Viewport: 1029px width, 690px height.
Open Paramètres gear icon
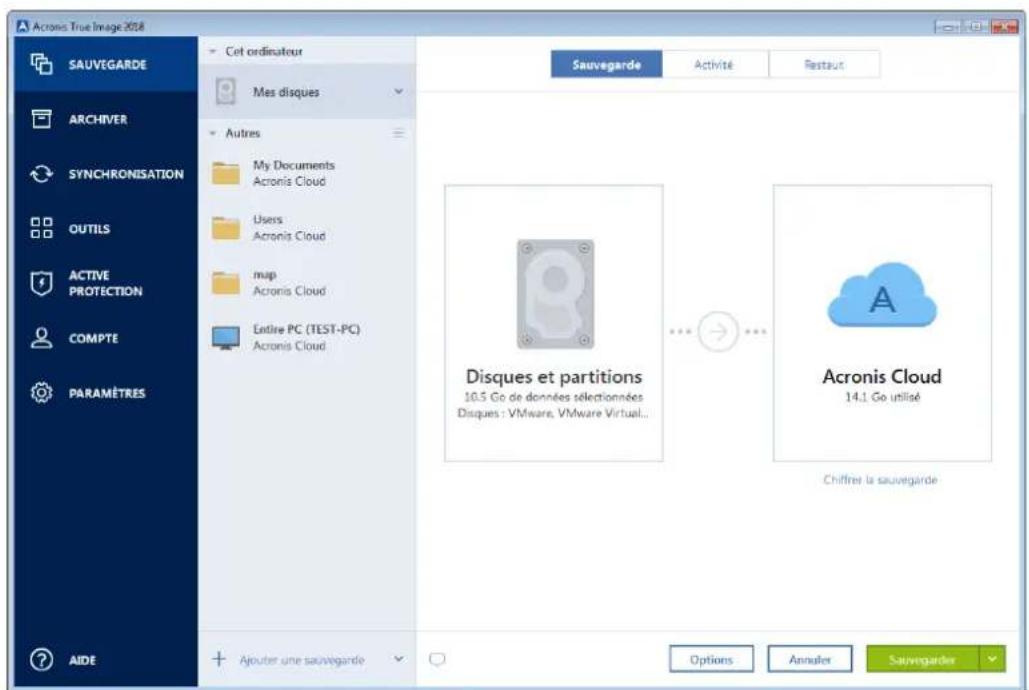(41, 393)
